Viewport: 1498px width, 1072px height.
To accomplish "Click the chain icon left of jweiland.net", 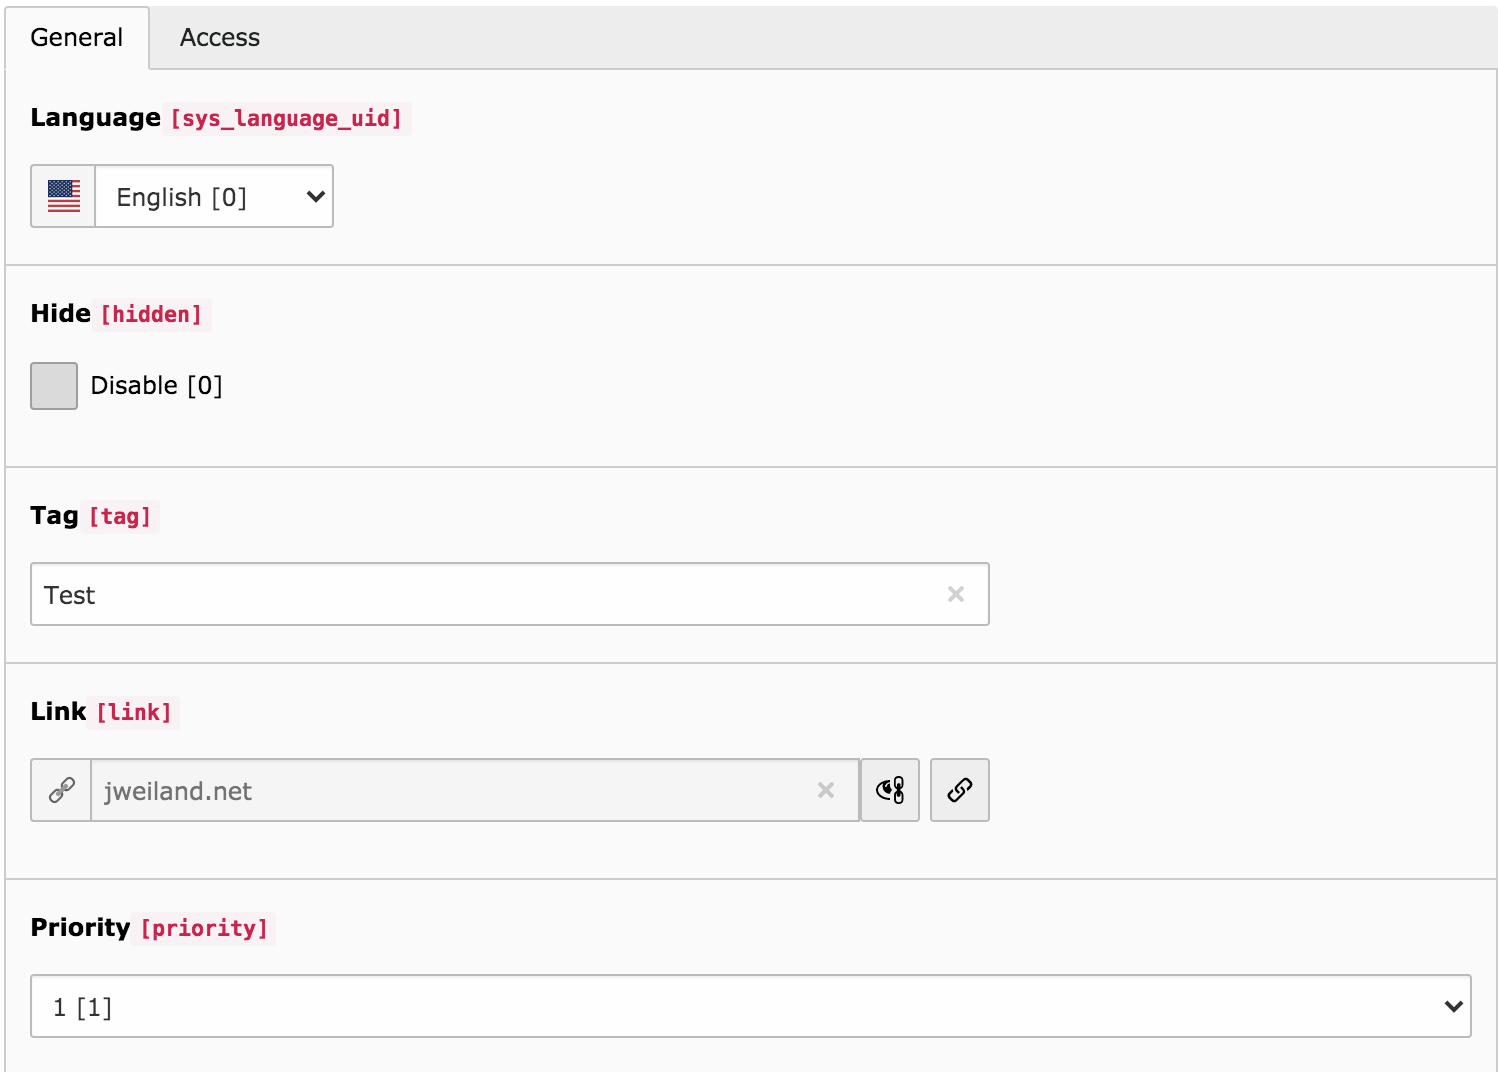I will click(62, 790).
